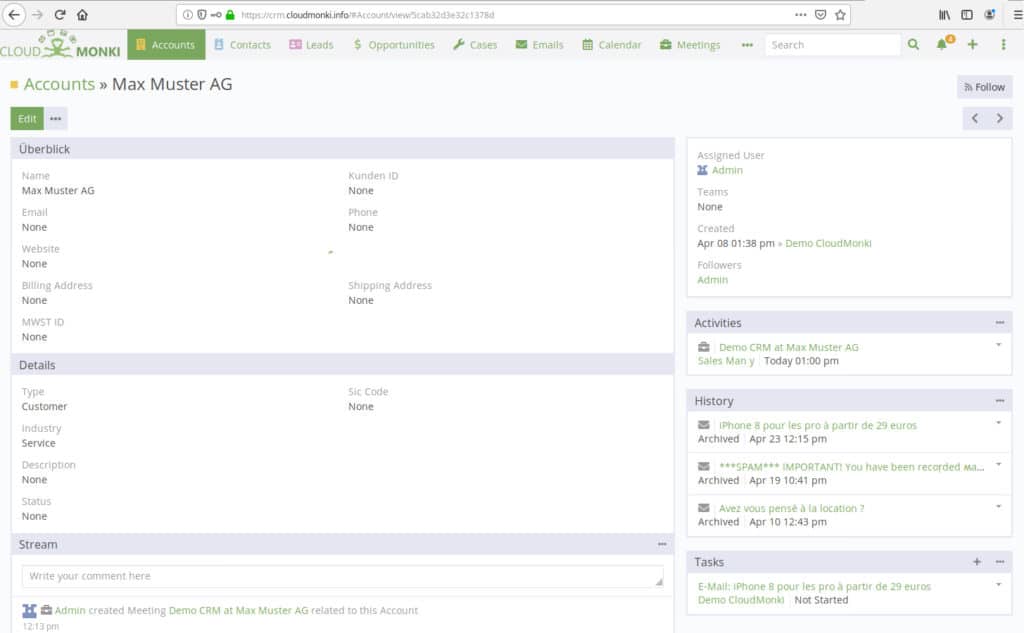1024x633 pixels.
Task: Open the notifications bell icon
Action: [942, 45]
